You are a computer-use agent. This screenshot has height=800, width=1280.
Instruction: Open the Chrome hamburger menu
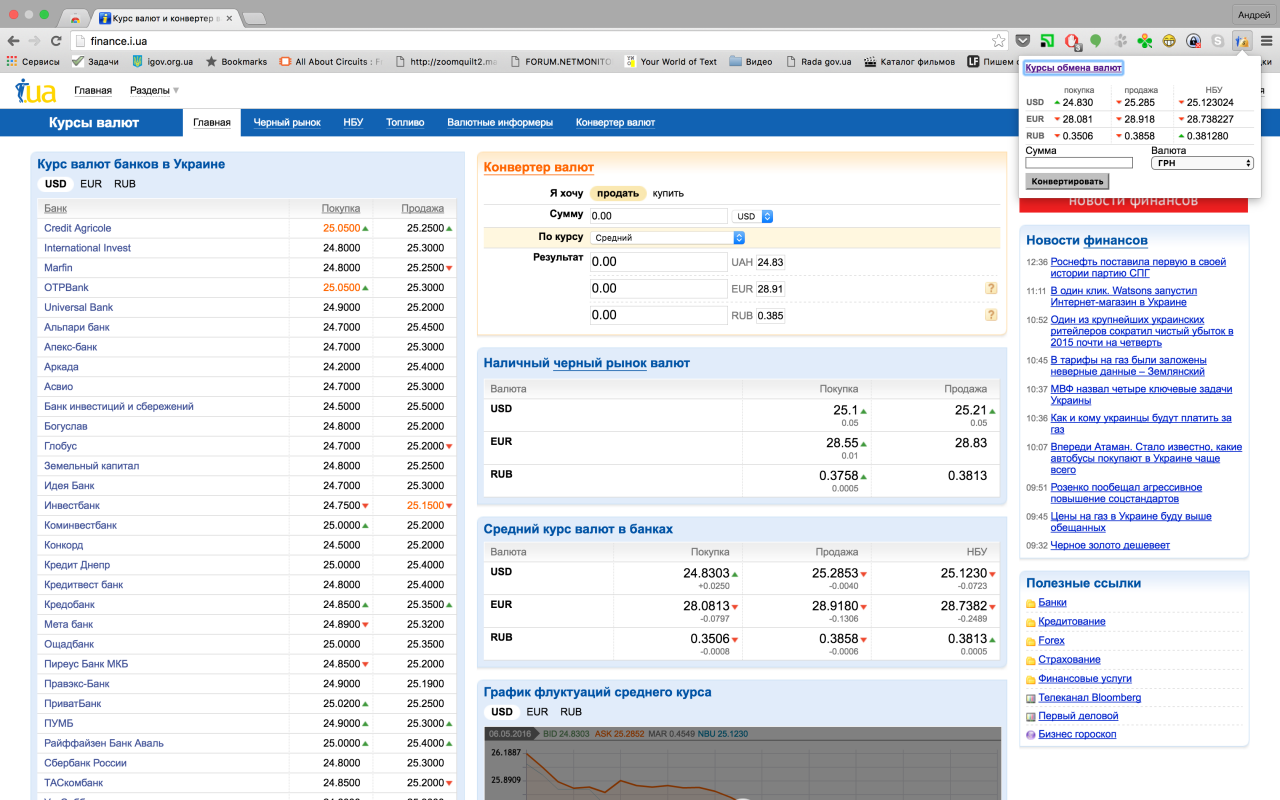pyautogui.click(x=1266, y=41)
